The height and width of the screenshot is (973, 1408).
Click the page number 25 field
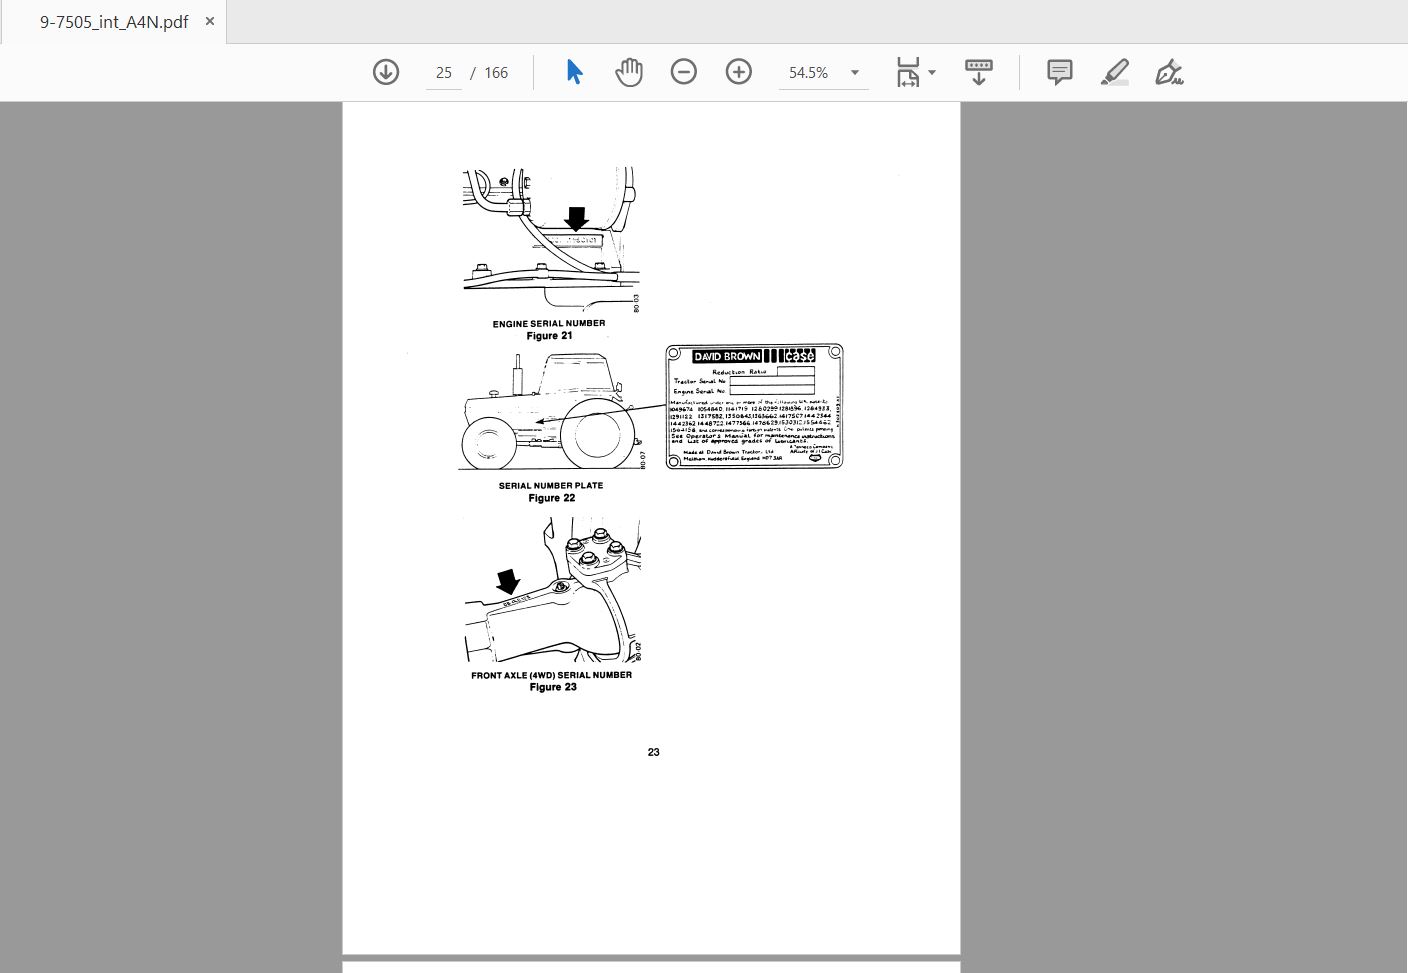tap(444, 73)
